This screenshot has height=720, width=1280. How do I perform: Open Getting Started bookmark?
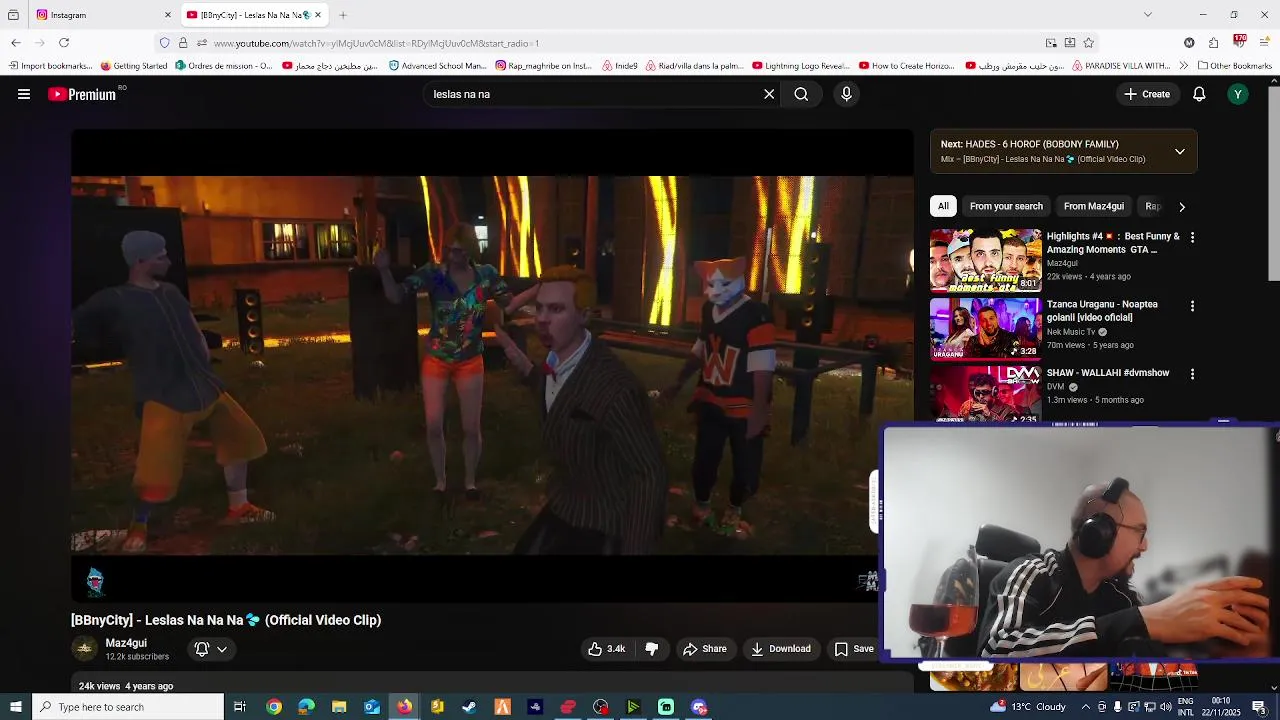(x=135, y=66)
